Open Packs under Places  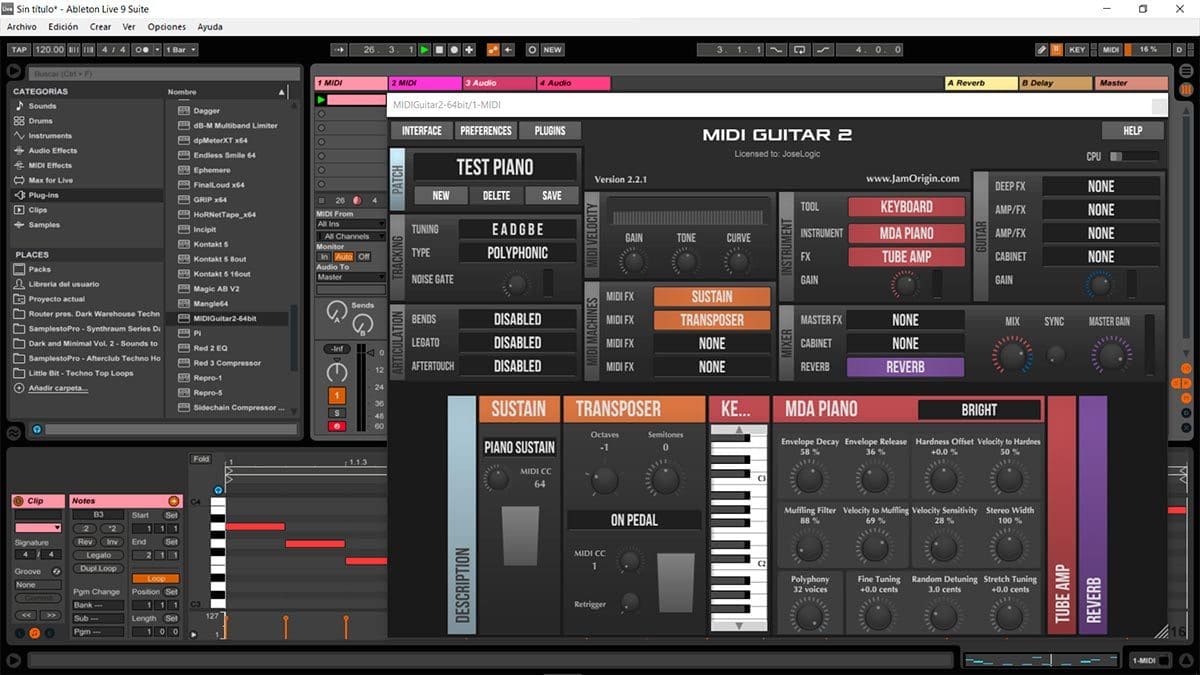click(x=40, y=269)
